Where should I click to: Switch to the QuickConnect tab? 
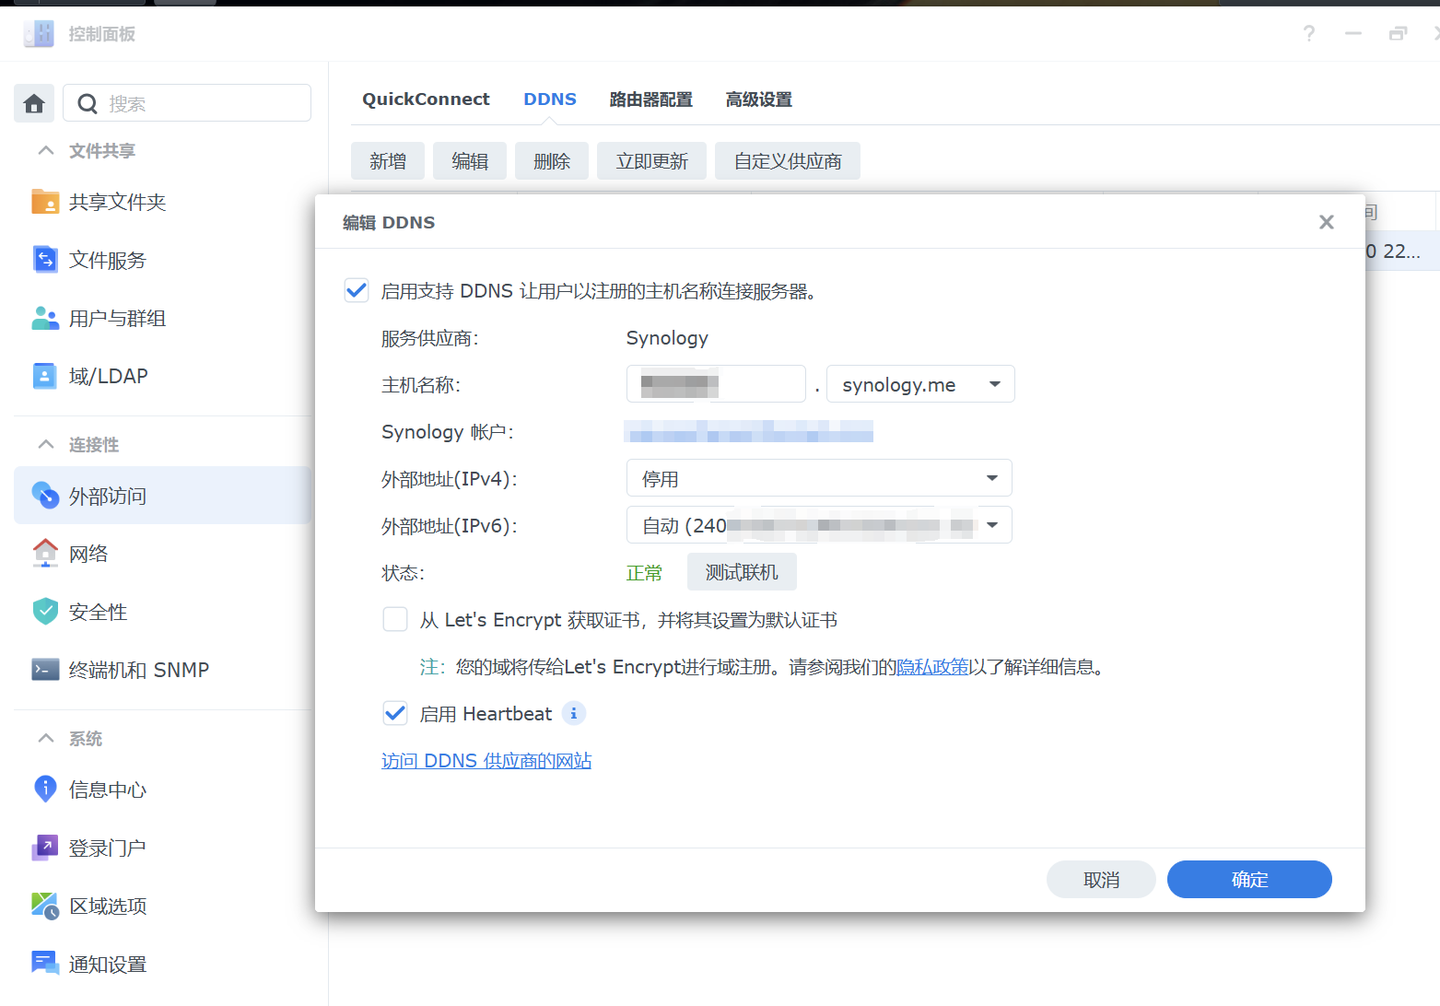click(x=425, y=99)
